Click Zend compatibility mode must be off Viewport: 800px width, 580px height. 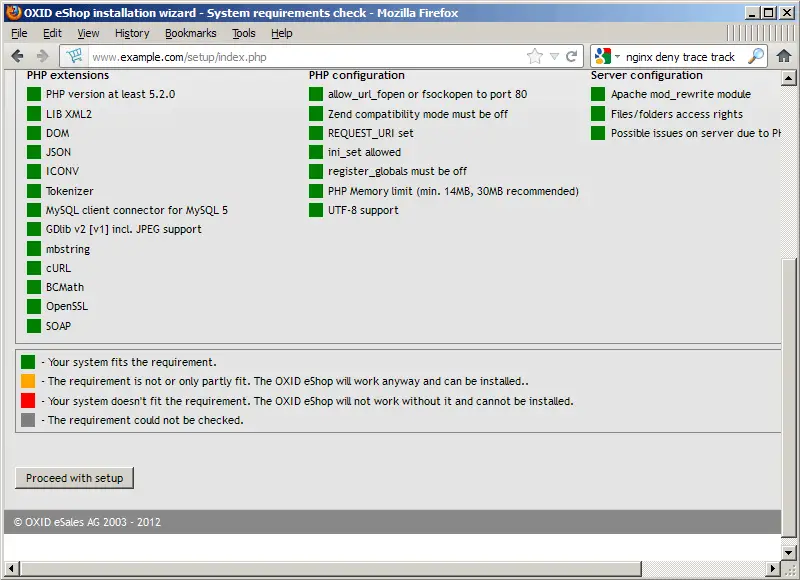(418, 114)
